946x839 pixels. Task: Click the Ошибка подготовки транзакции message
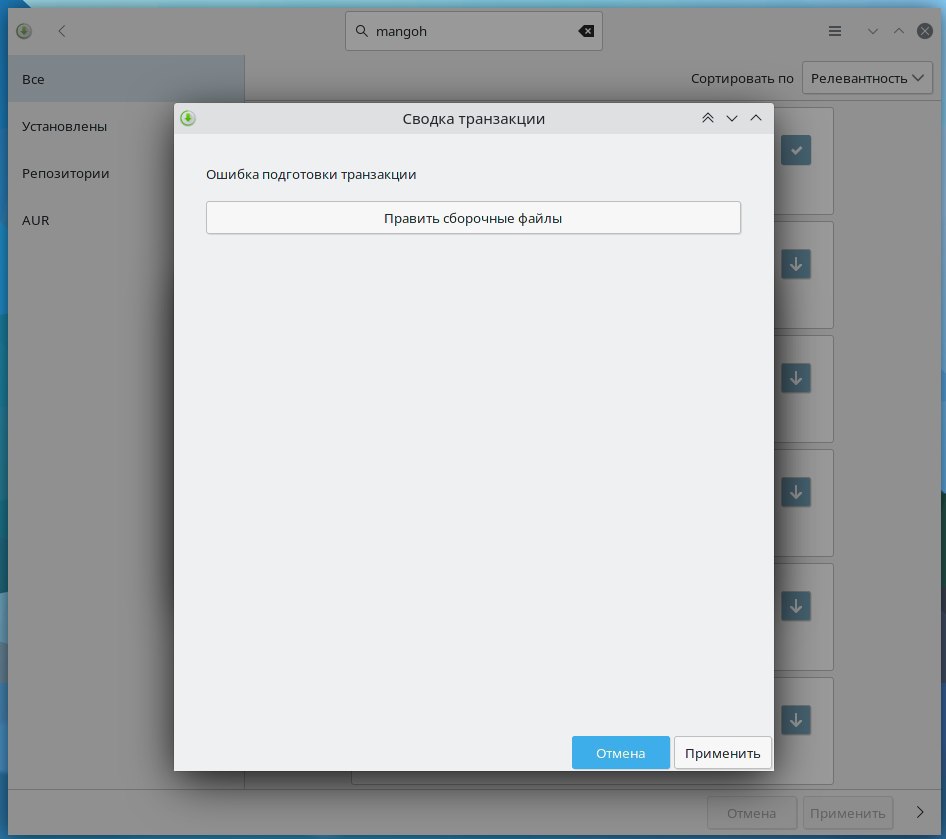coord(311,174)
